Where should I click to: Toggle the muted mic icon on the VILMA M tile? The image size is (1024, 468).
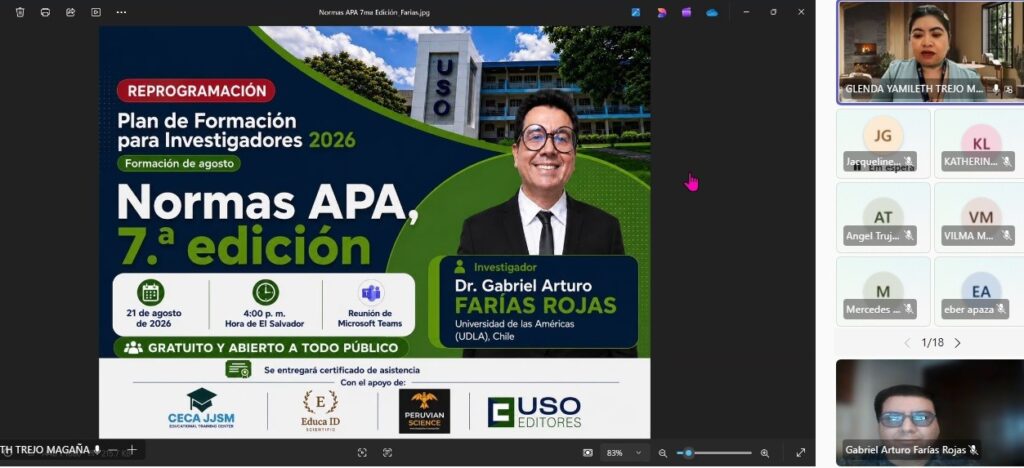(x=1006, y=236)
